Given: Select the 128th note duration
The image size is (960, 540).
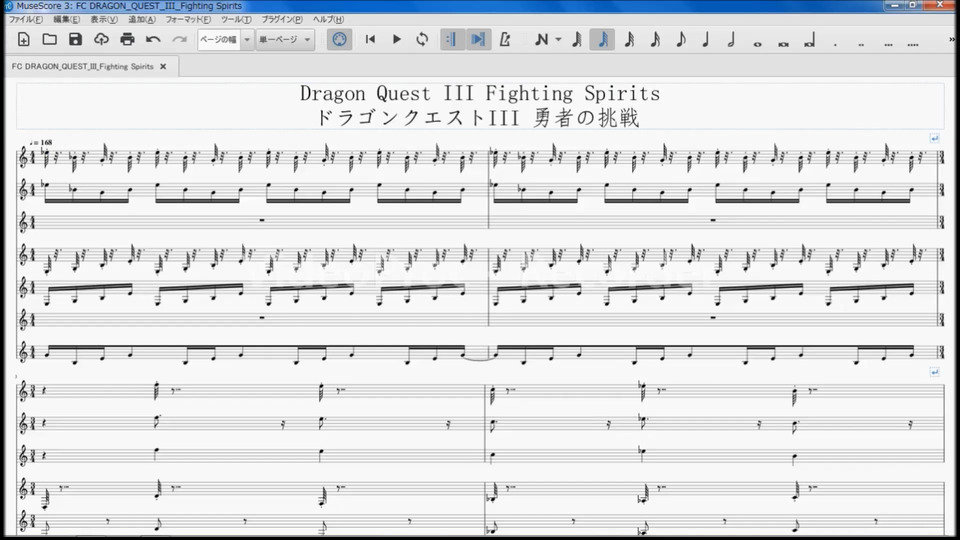Looking at the screenshot, I should [x=577, y=40].
